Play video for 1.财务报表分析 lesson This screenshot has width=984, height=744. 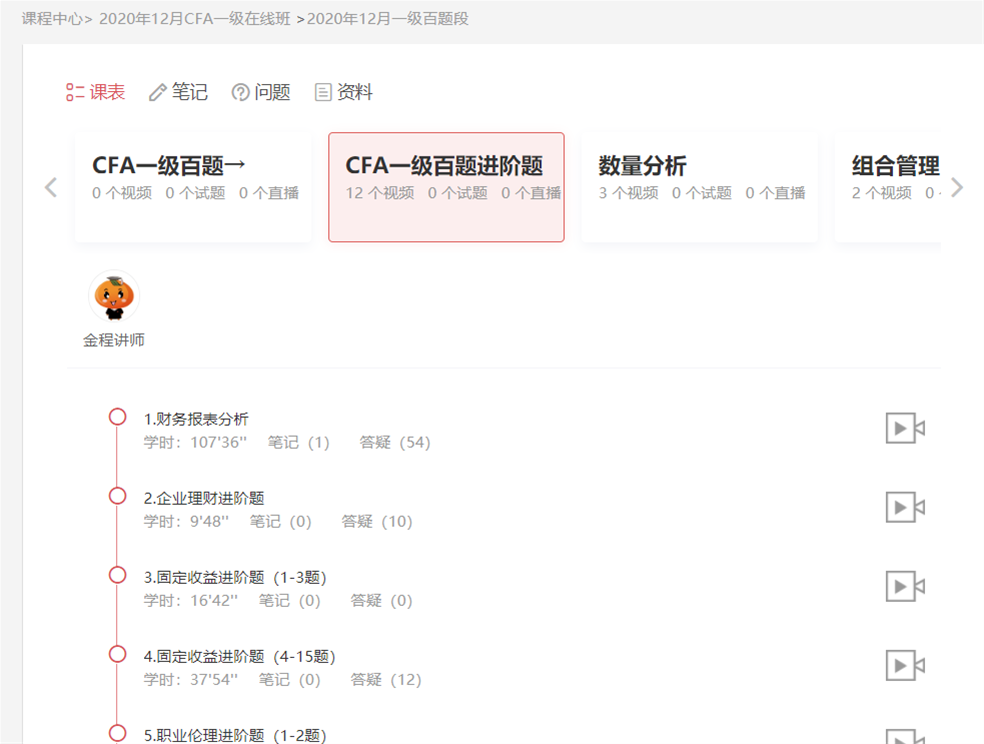(905, 428)
